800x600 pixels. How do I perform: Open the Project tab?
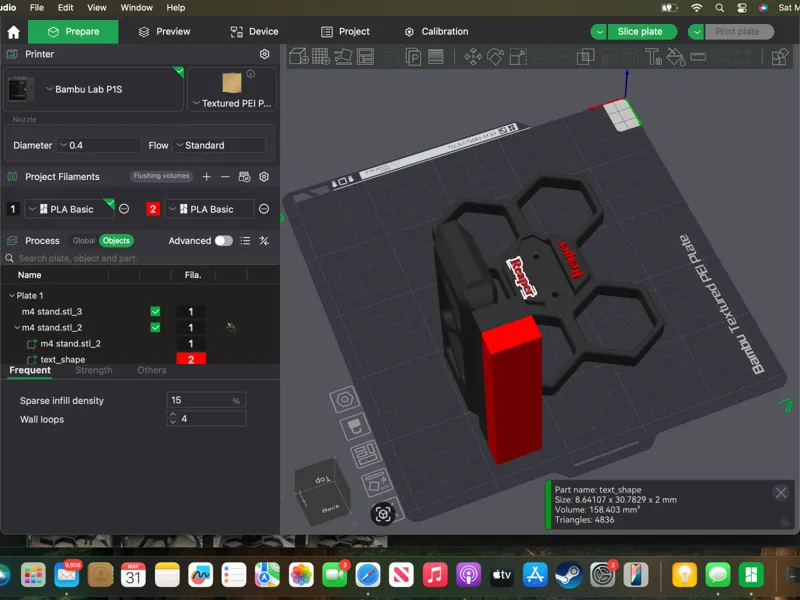click(x=345, y=32)
